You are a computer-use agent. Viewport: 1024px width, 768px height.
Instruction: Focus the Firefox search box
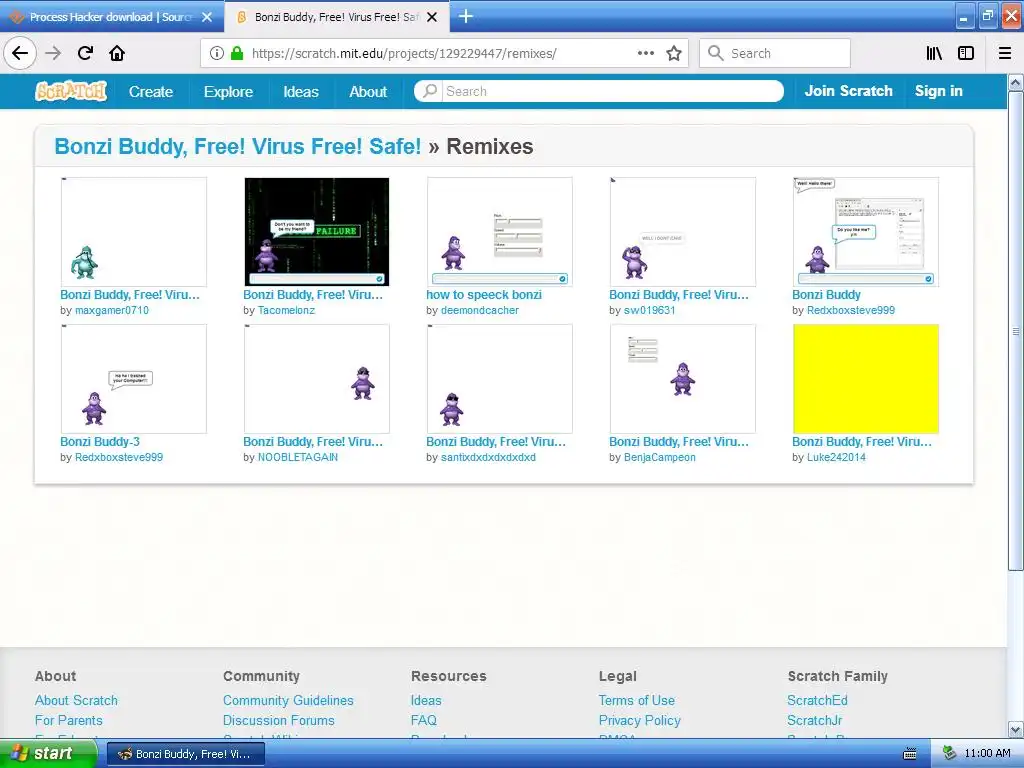coord(775,54)
